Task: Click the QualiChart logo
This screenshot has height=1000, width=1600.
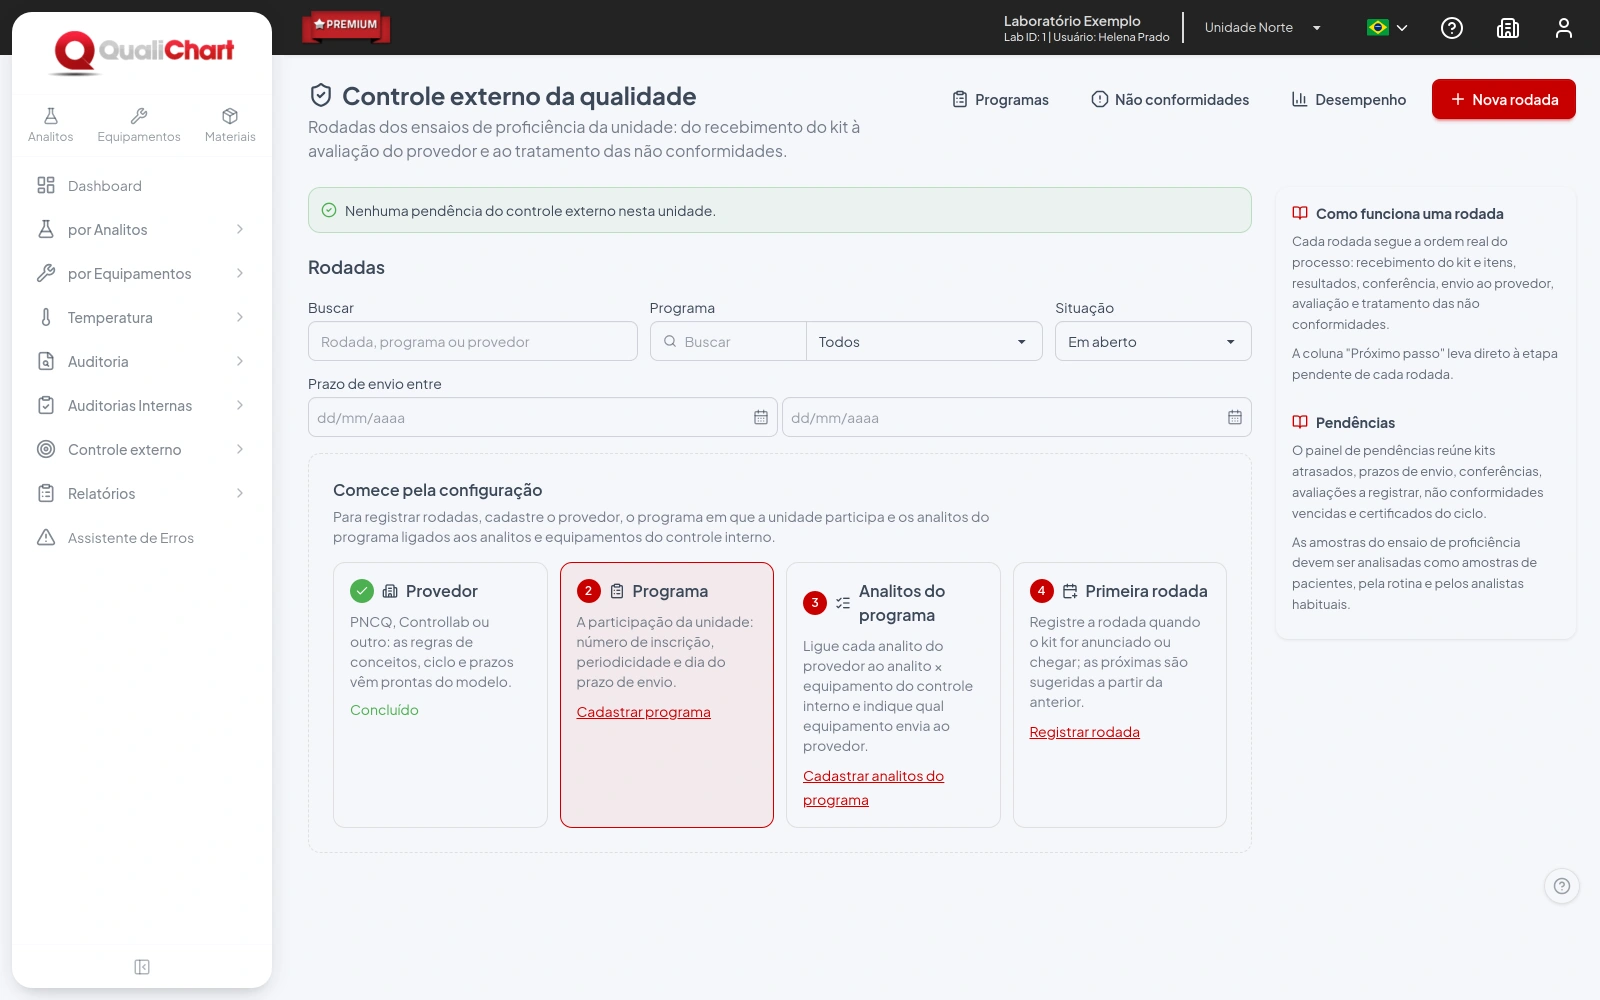Action: [143, 51]
